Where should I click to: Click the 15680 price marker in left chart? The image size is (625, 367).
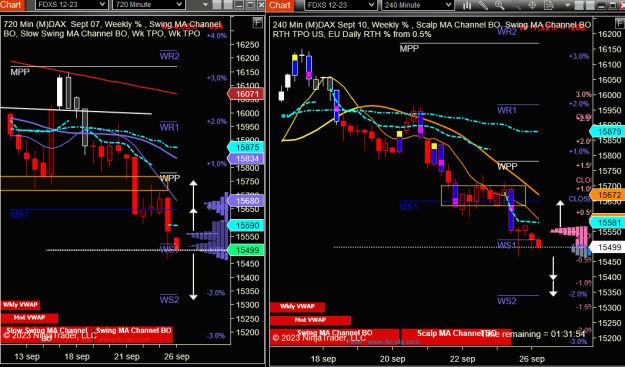click(x=247, y=201)
